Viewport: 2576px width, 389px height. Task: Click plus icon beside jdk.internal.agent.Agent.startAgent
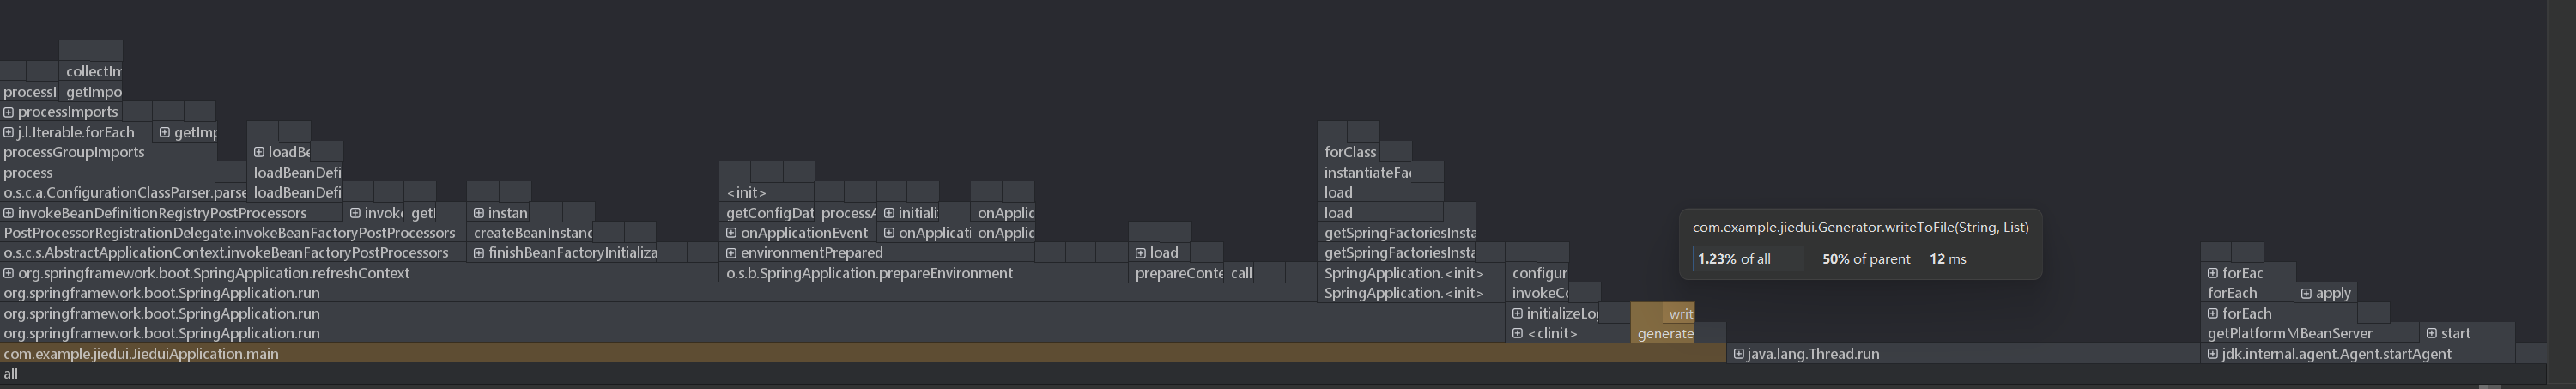pyautogui.click(x=2212, y=354)
